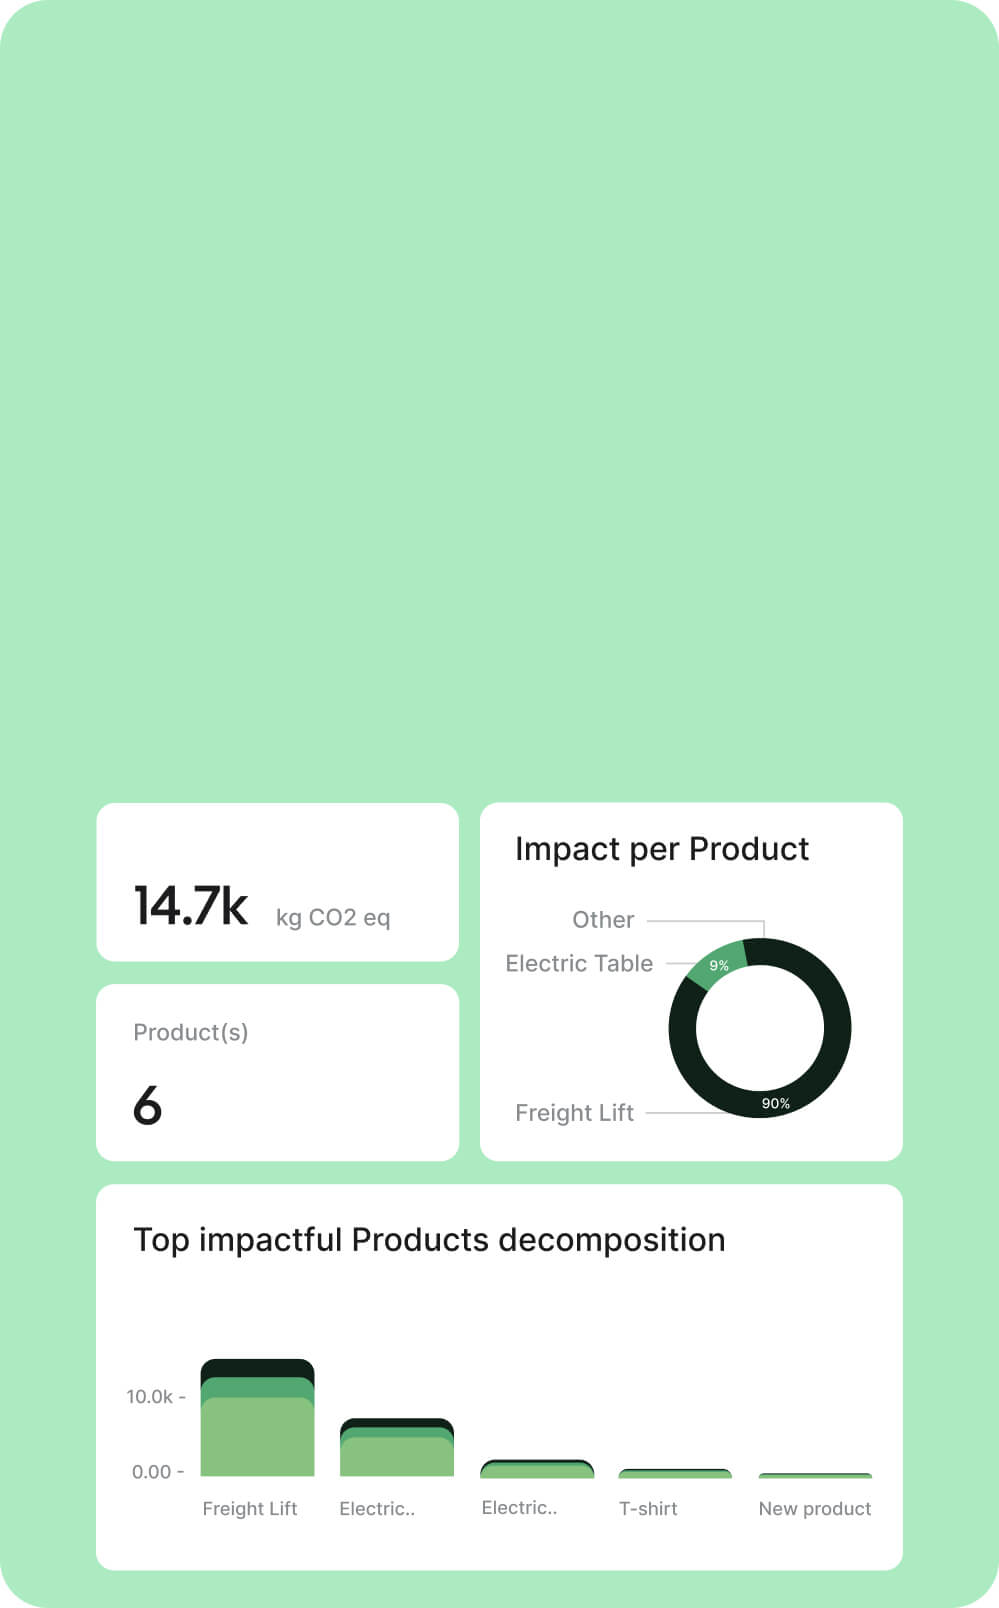This screenshot has width=999, height=1608.
Task: Select the Freight Lift bar's light green base
Action: (x=258, y=1437)
